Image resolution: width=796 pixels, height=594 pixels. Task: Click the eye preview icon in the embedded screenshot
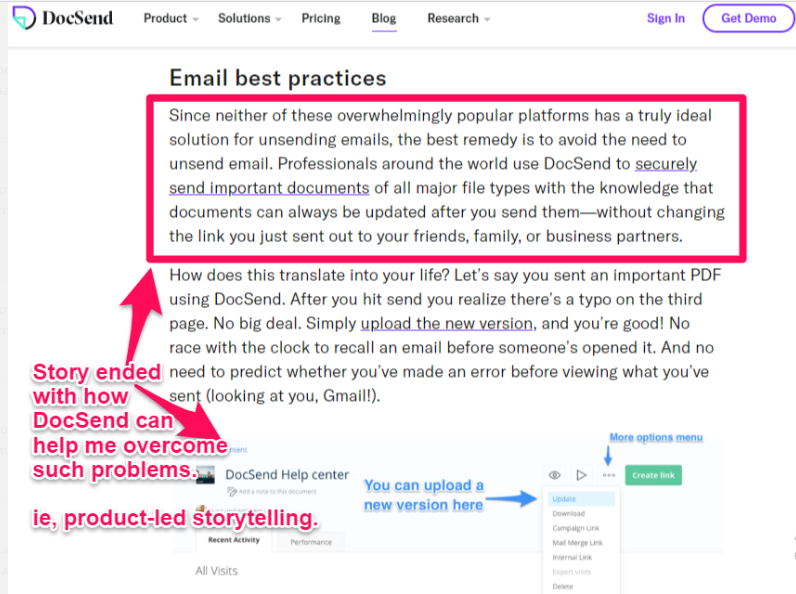[x=554, y=475]
